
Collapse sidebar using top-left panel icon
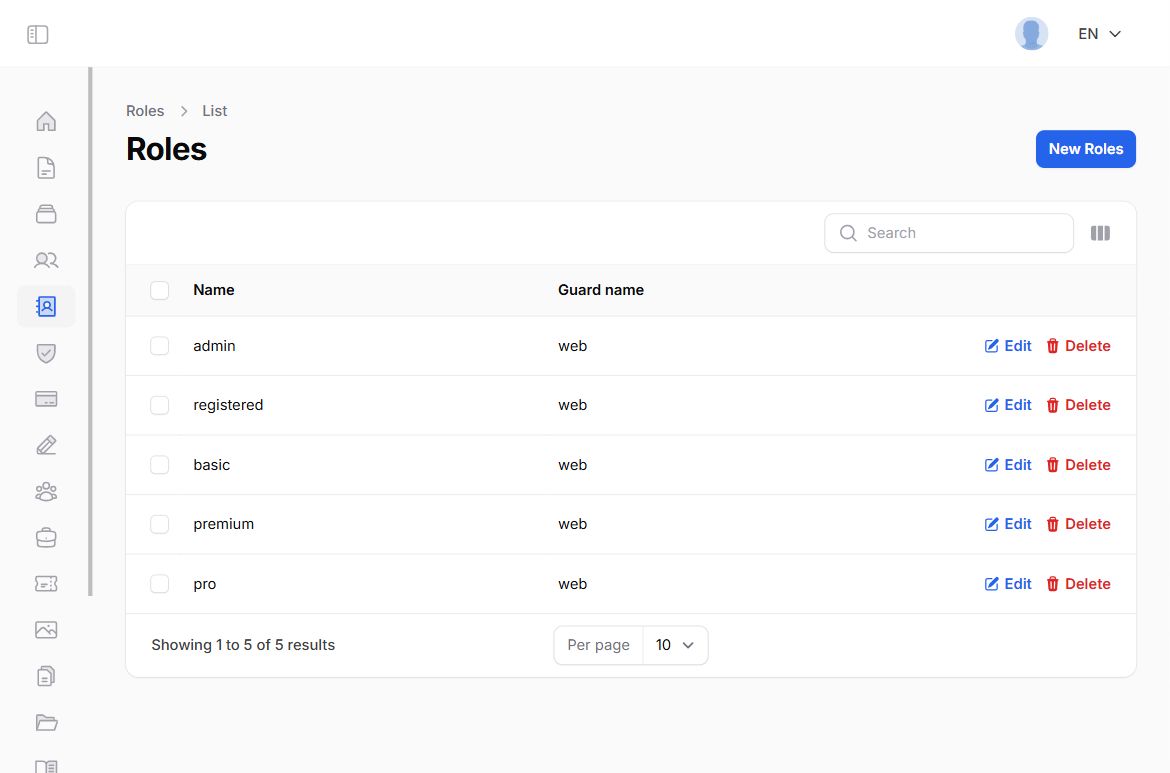(38, 35)
